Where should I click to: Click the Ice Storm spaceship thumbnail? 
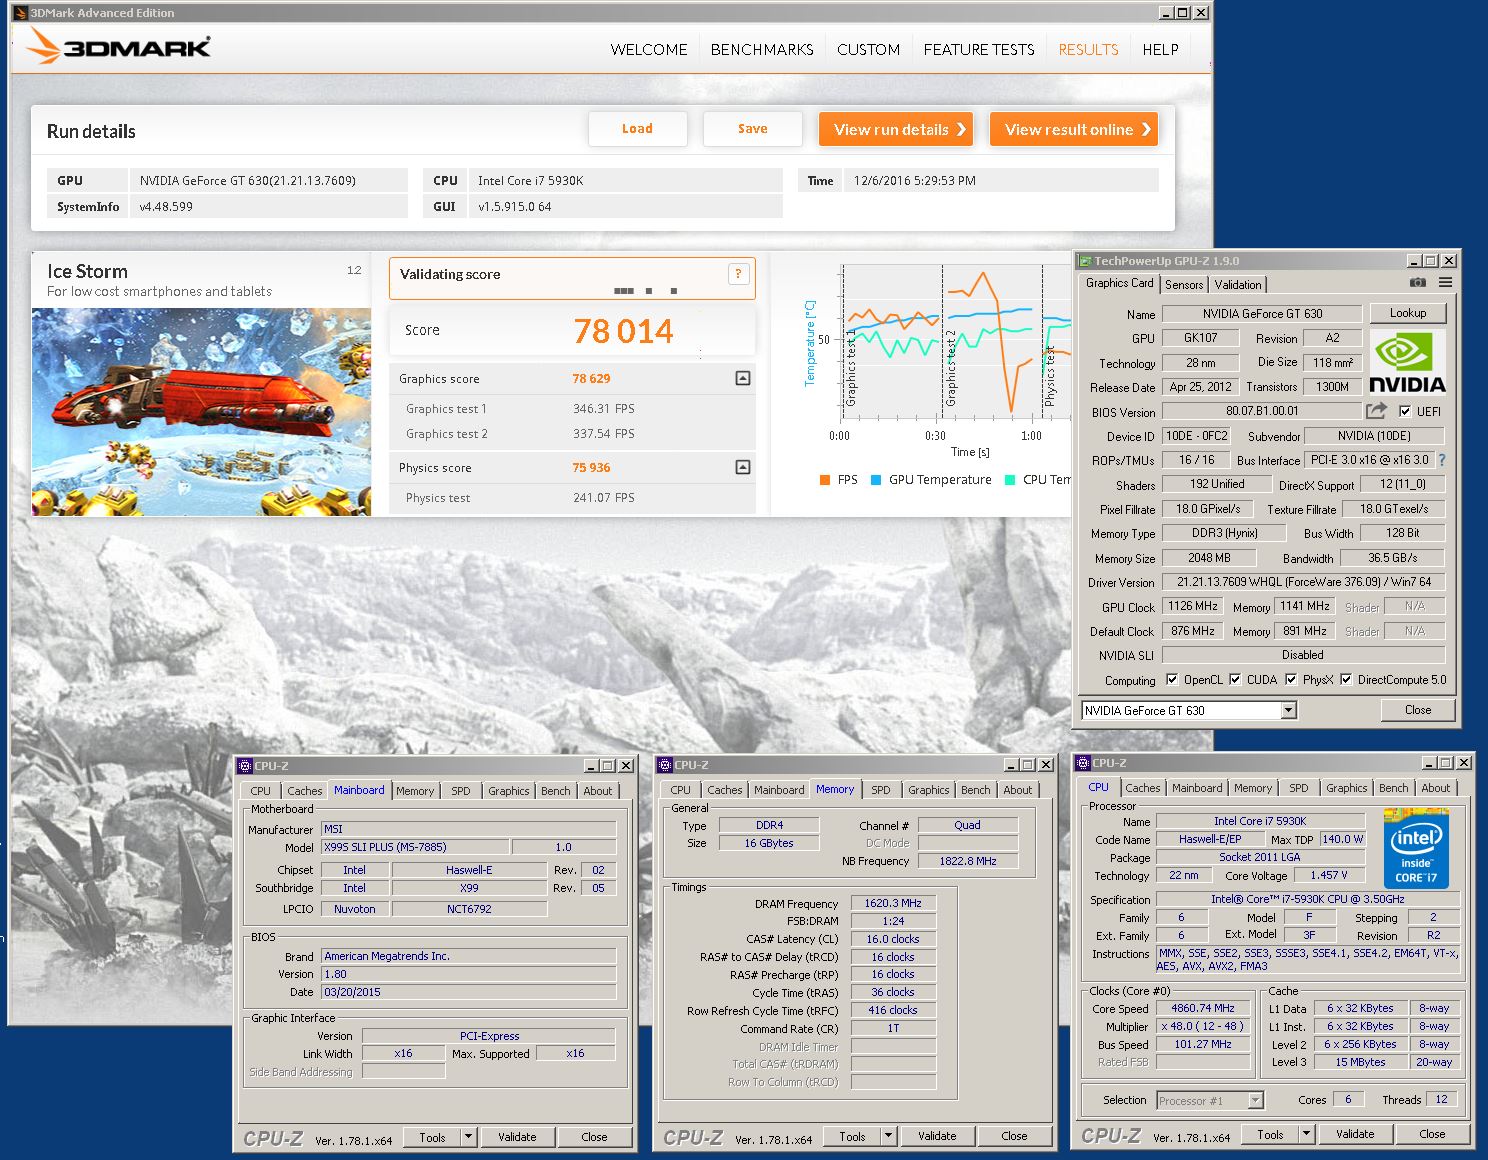[x=201, y=412]
